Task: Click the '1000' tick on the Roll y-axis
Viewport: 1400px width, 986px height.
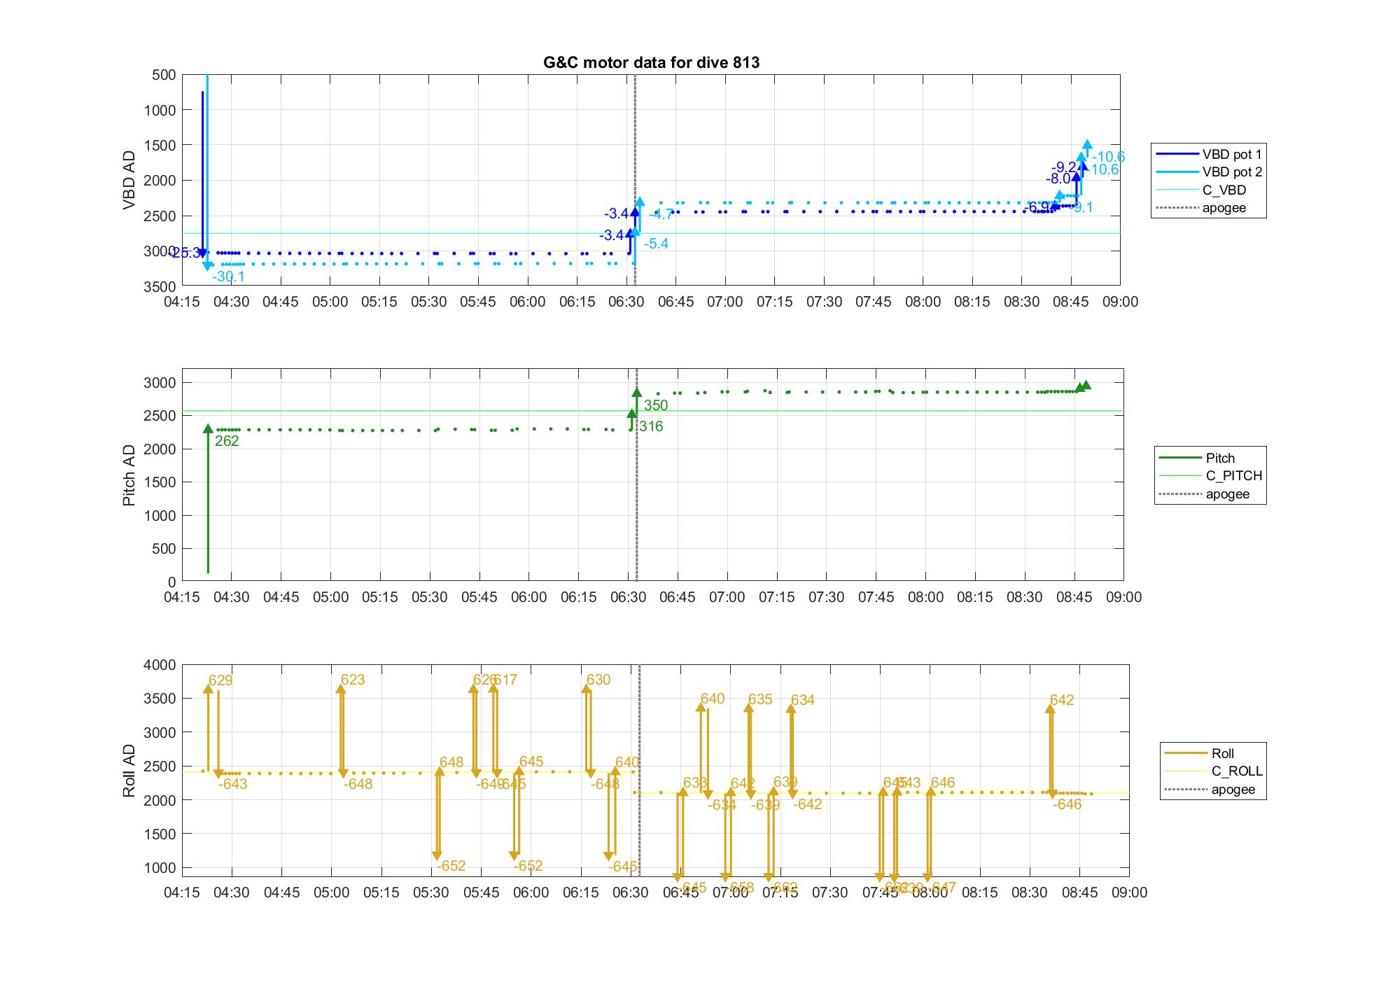Action: coord(160,868)
